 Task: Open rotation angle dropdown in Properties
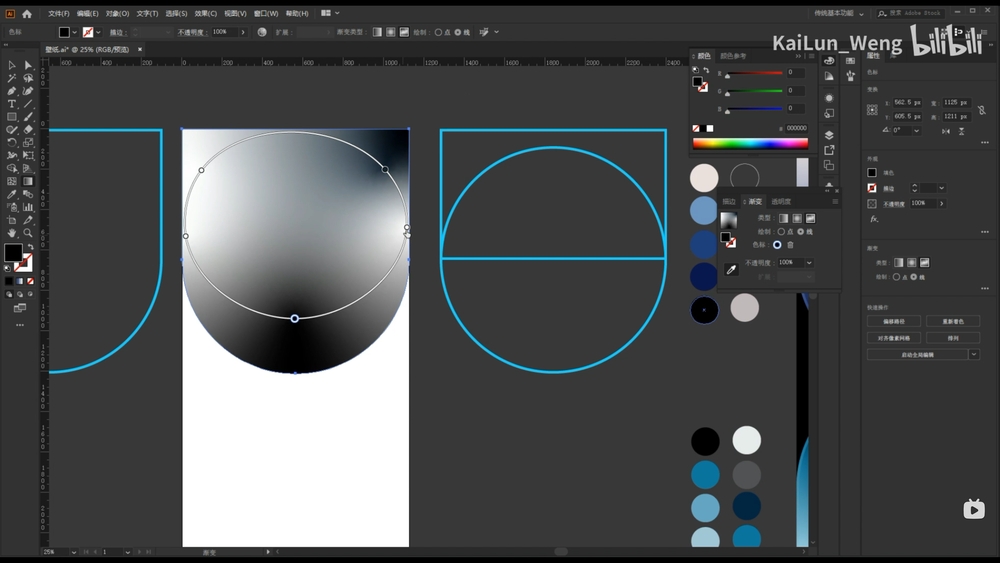(x=916, y=131)
